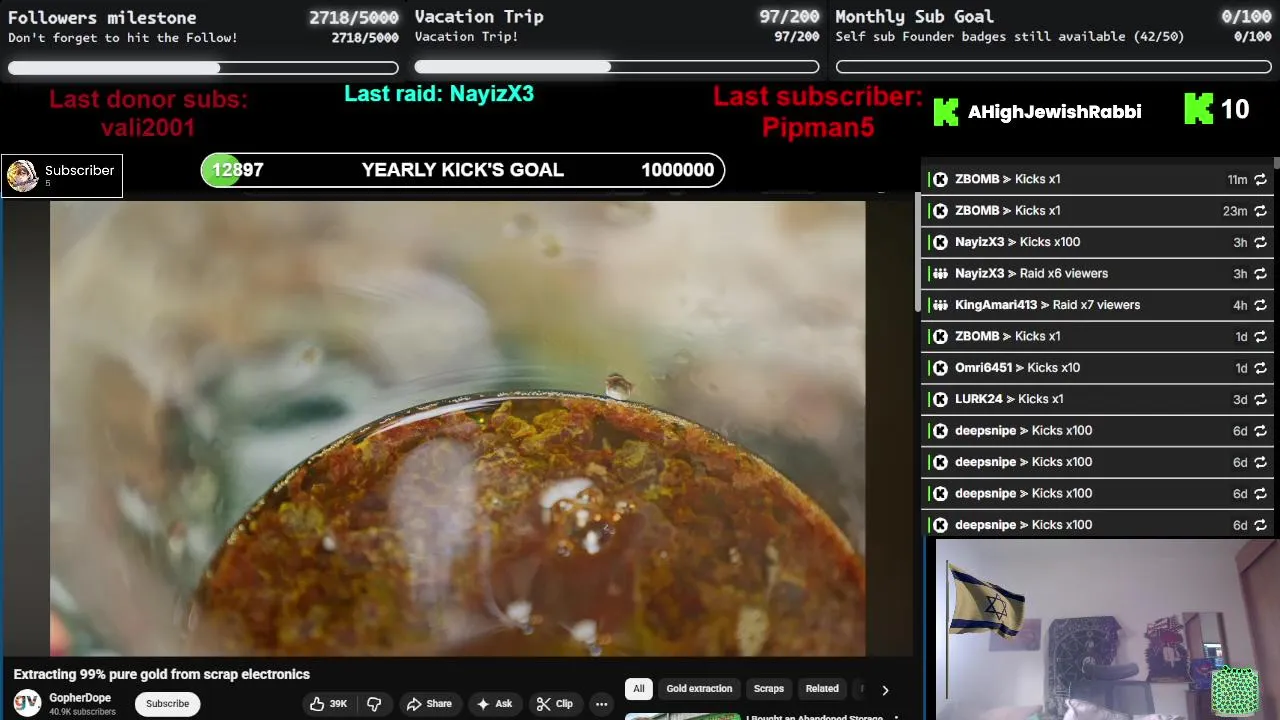Replay the Omri6451 Kicks x10 event

1260,368
